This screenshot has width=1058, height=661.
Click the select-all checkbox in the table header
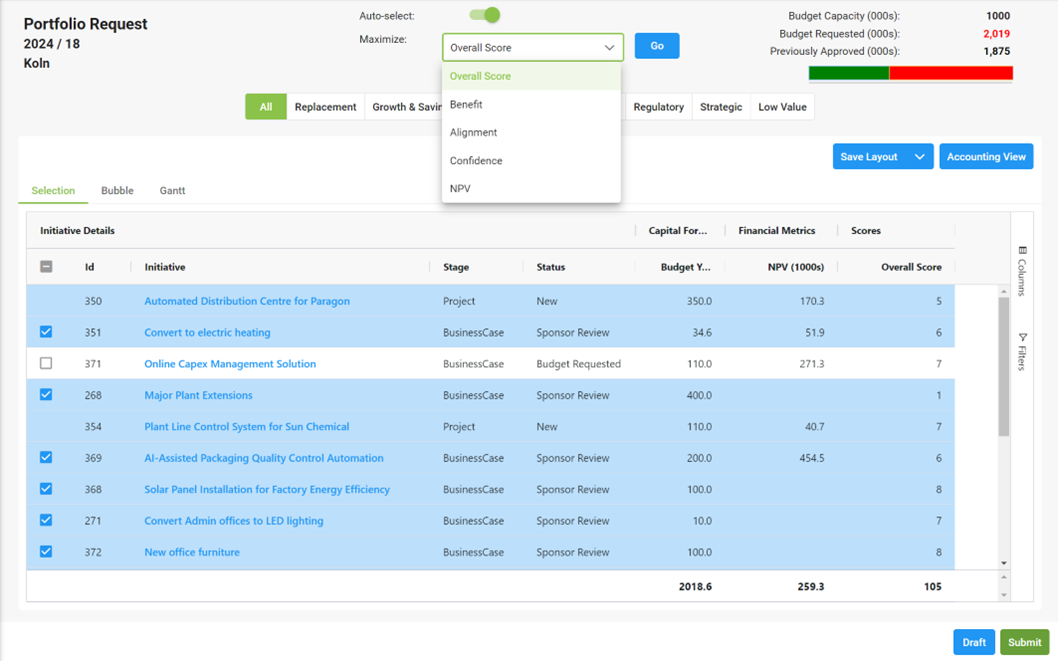[x=46, y=267]
